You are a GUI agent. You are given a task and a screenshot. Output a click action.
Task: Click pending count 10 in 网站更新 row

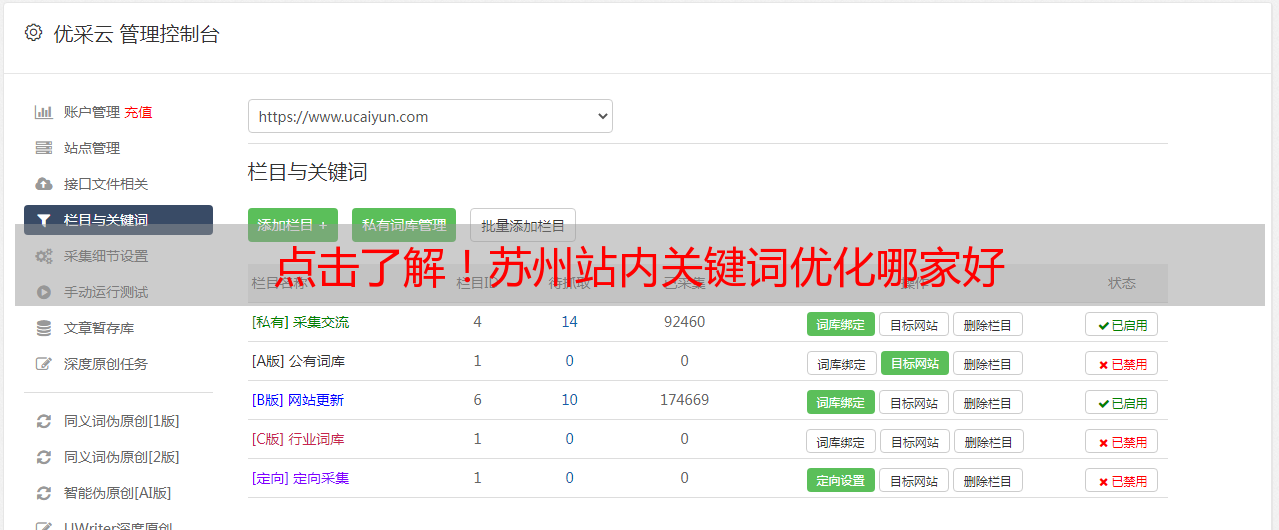coord(569,400)
